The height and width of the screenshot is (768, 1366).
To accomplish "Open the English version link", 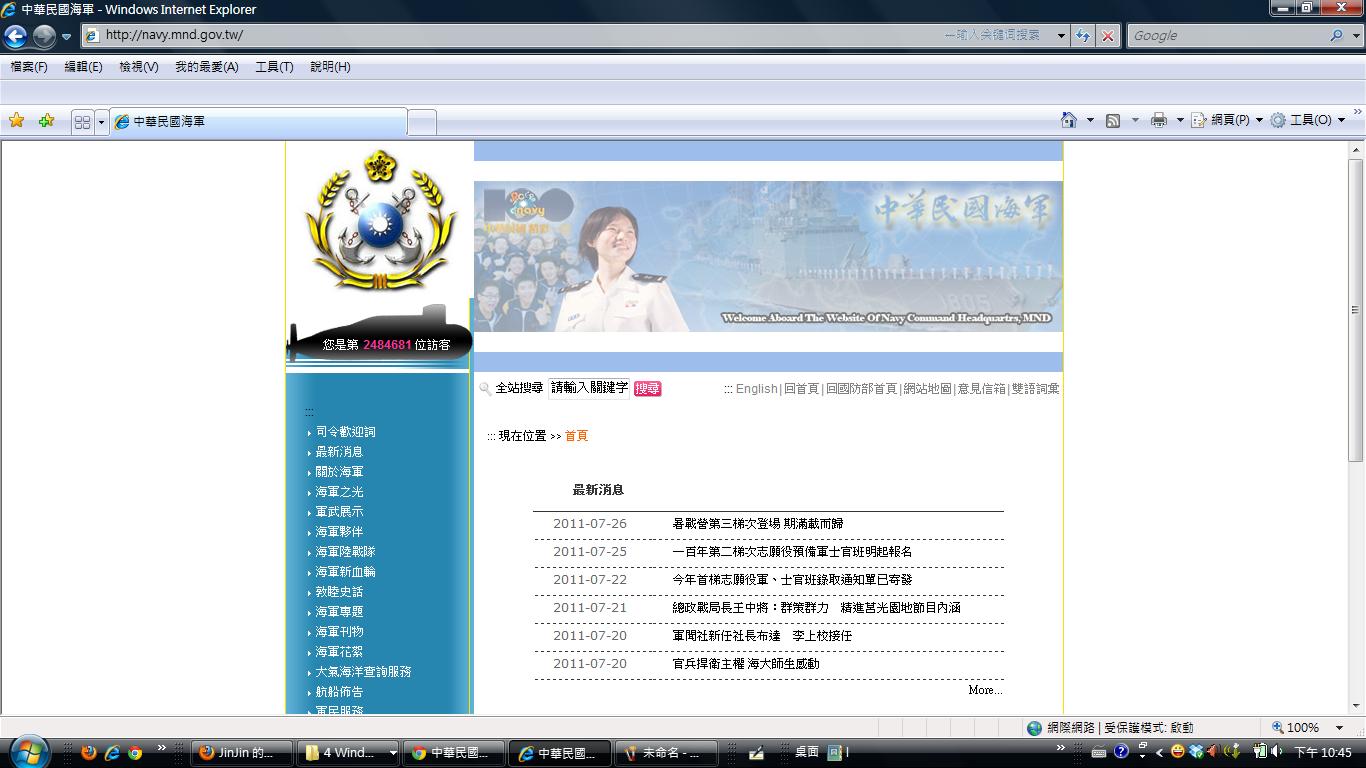I will pos(756,389).
